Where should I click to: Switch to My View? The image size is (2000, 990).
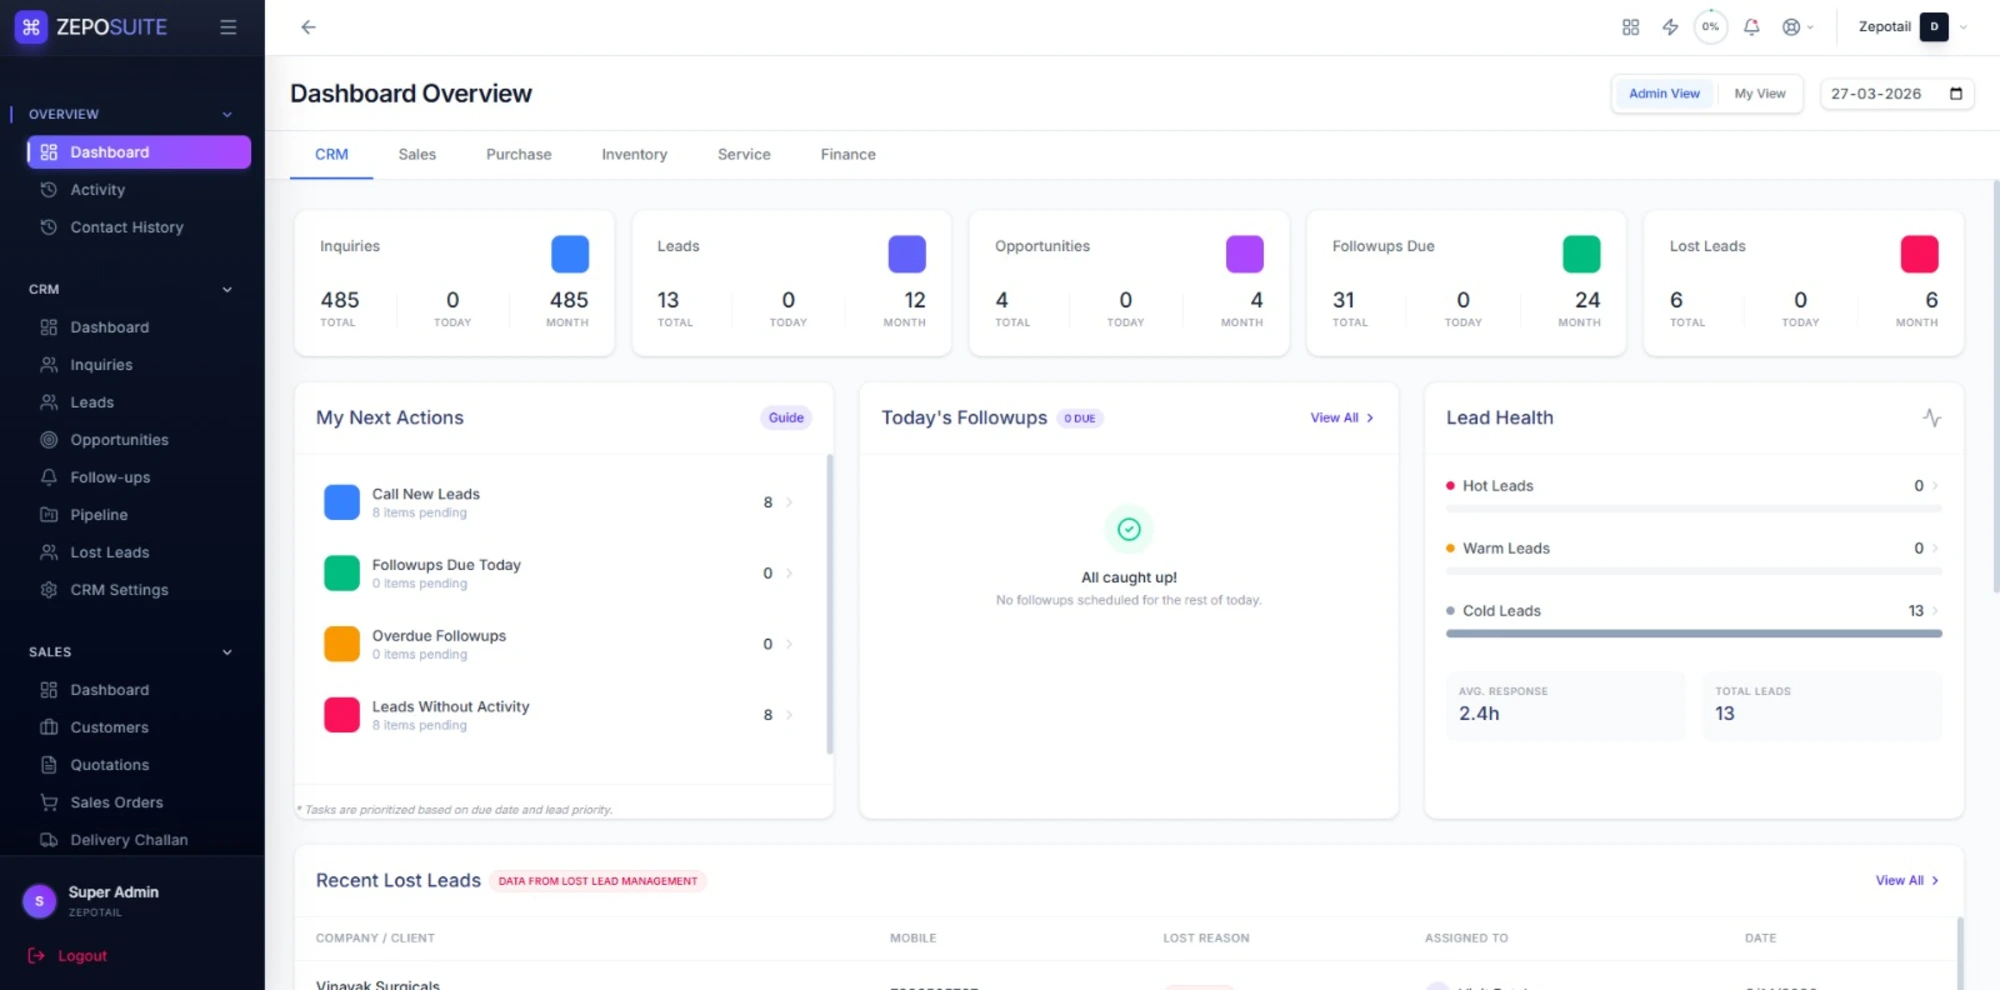pos(1759,94)
